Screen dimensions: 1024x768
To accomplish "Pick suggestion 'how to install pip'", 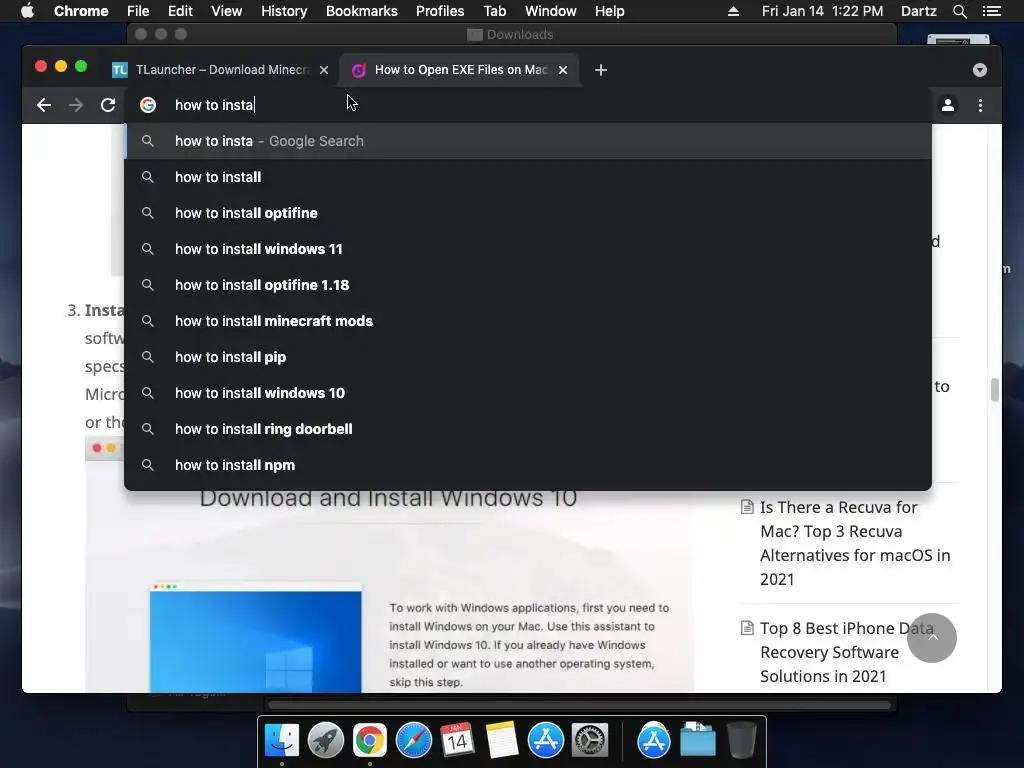I will (528, 357).
